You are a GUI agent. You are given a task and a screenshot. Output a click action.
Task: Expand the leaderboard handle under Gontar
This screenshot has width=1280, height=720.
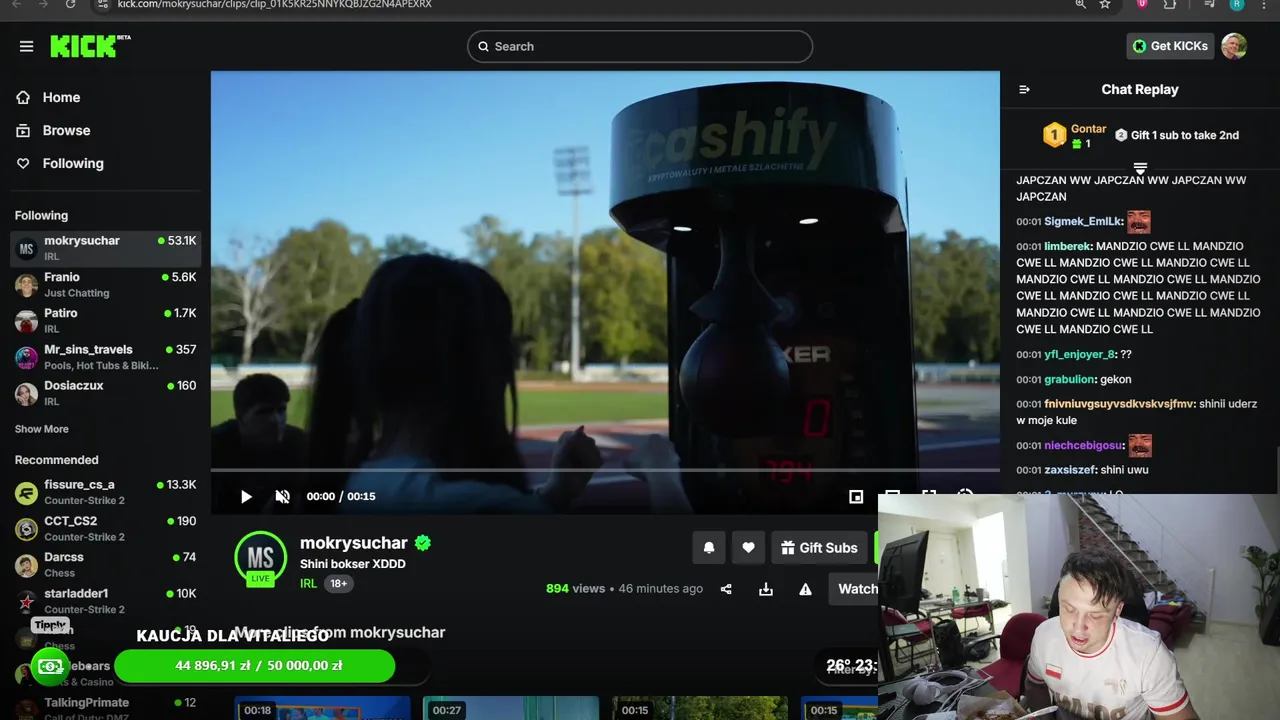pyautogui.click(x=1140, y=168)
